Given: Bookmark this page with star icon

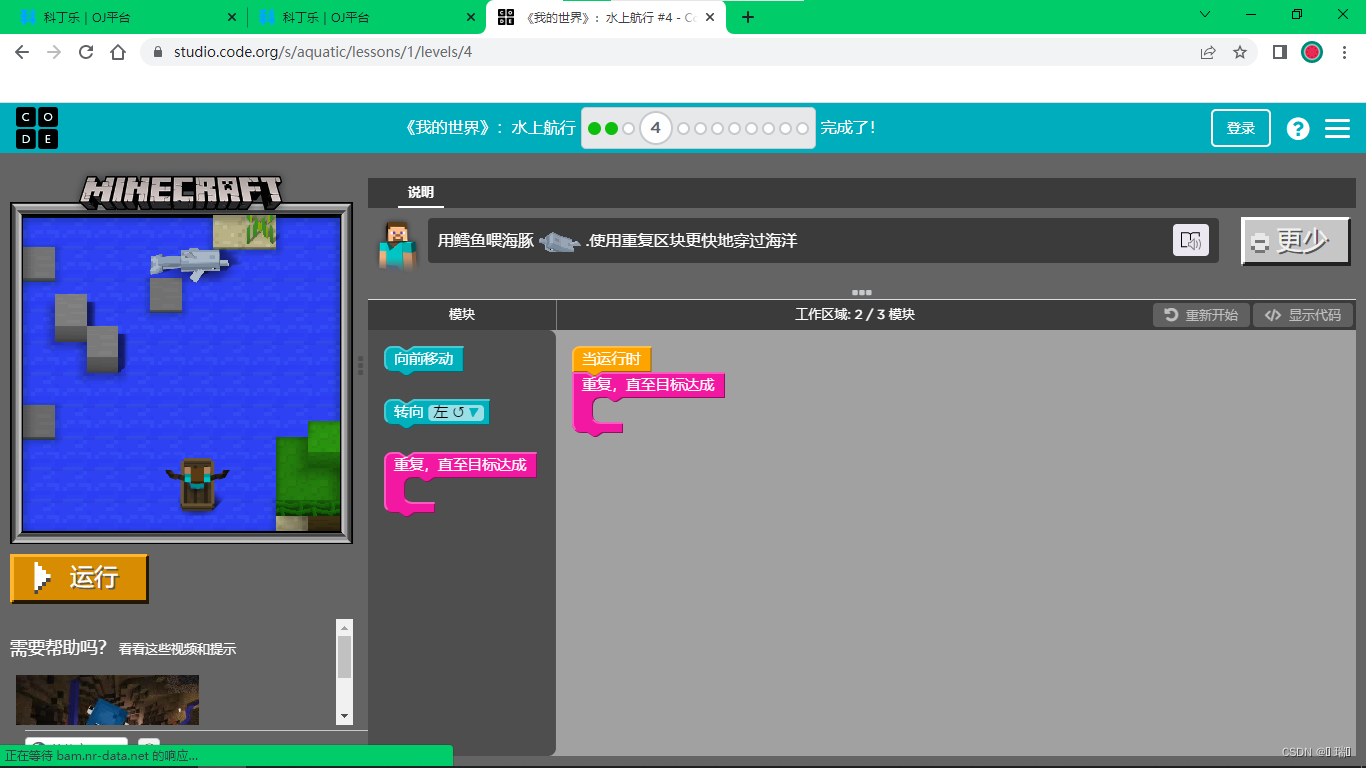Looking at the screenshot, I should [1240, 52].
